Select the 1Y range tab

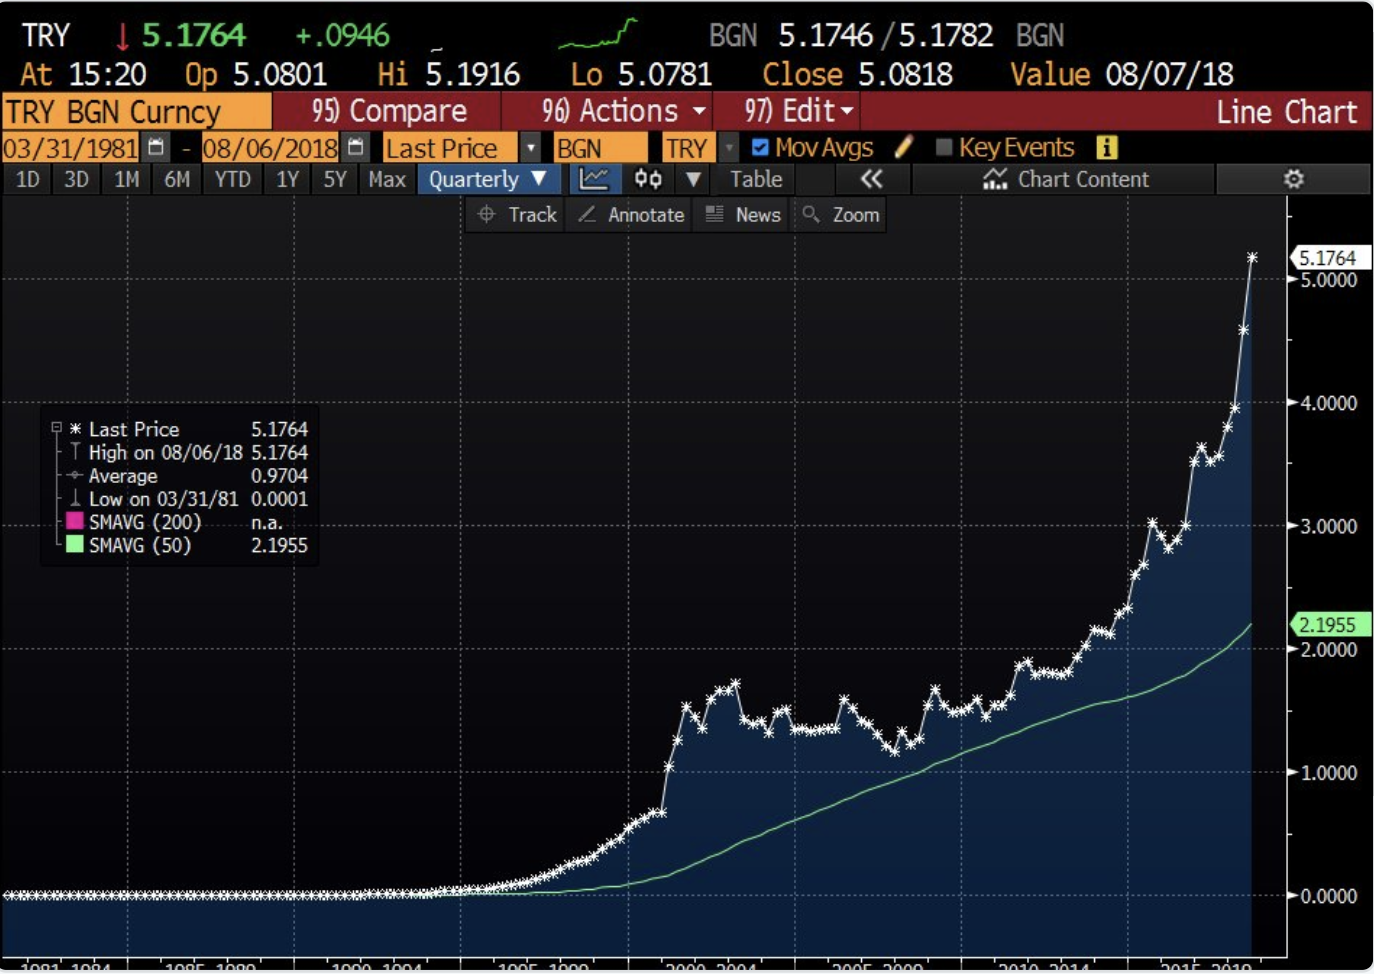coord(288,179)
